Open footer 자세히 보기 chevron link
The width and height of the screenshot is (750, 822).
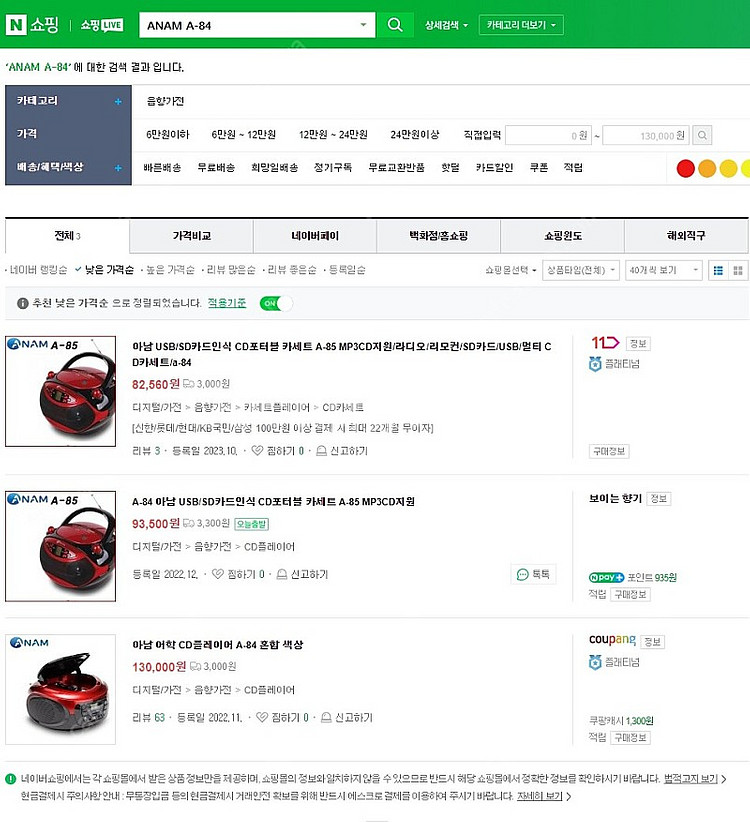pyautogui.click(x=544, y=796)
